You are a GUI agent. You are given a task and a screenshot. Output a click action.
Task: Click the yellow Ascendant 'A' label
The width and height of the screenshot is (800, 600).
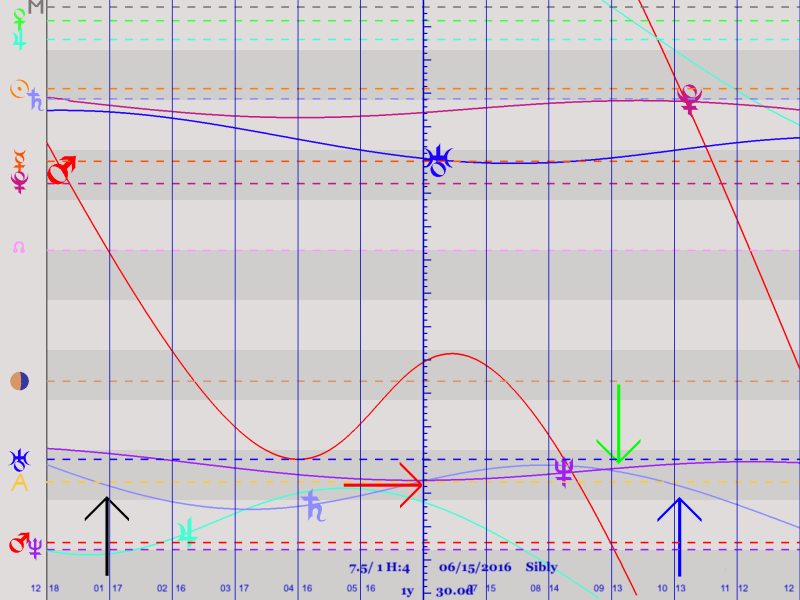tap(19, 483)
